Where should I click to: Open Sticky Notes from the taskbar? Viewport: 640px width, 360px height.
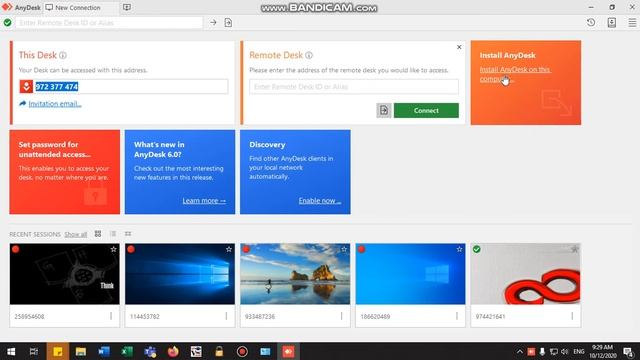58,351
